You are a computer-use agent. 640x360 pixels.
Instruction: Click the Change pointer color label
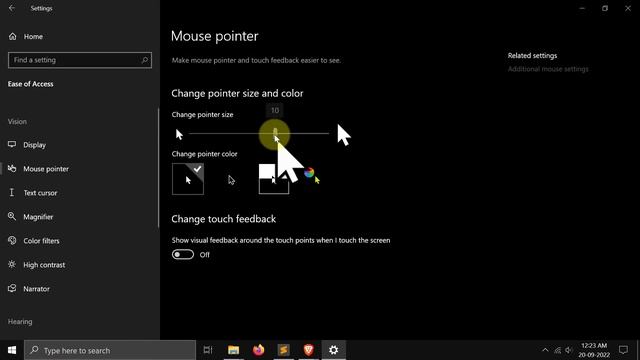pos(204,154)
